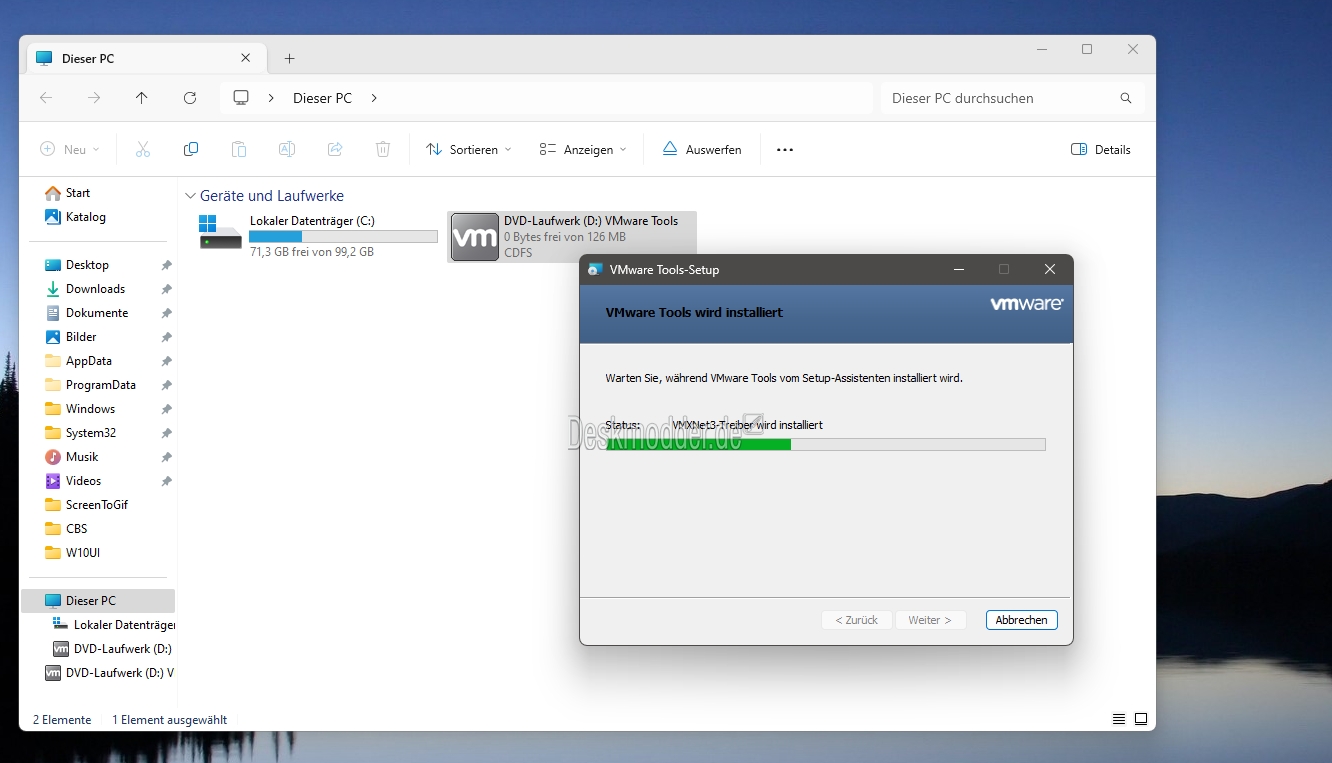The height and width of the screenshot is (763, 1332).
Task: Click Abbrechen in VMware setup
Action: pos(1022,620)
